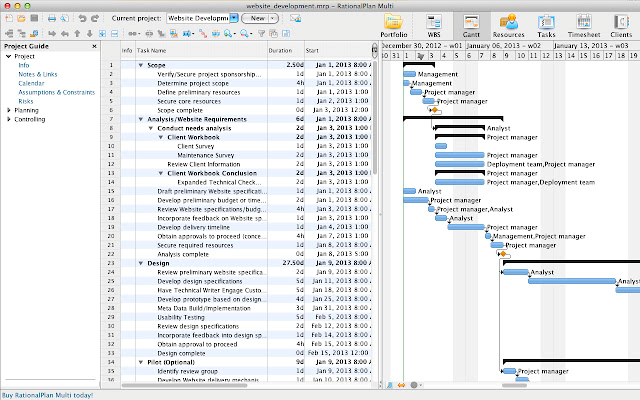The width and height of the screenshot is (640, 400).
Task: Undo the last action
Action: (x=82, y=18)
